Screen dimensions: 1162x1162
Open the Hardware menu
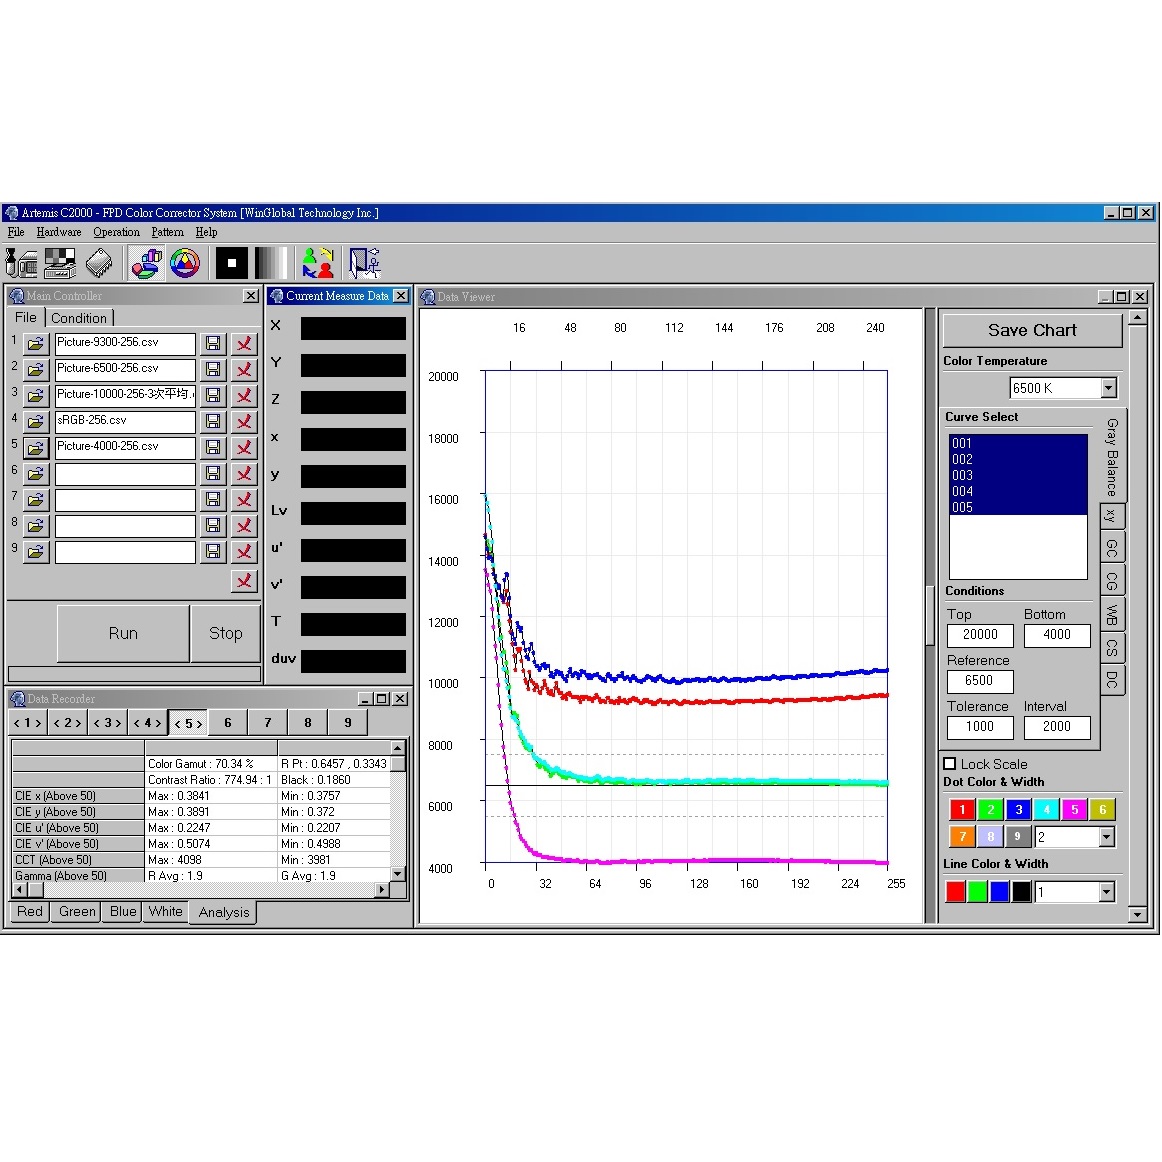[59, 232]
